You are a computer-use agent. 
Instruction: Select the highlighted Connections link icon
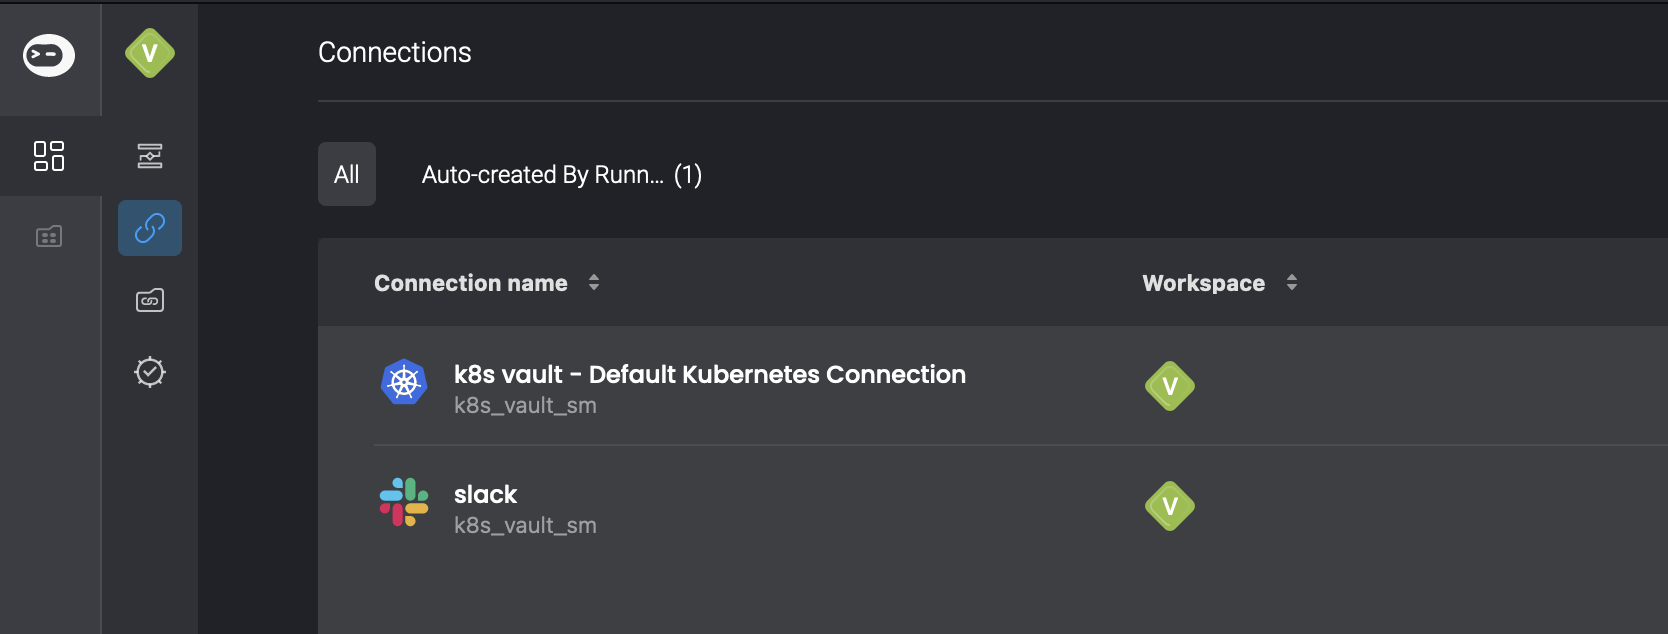coord(150,228)
